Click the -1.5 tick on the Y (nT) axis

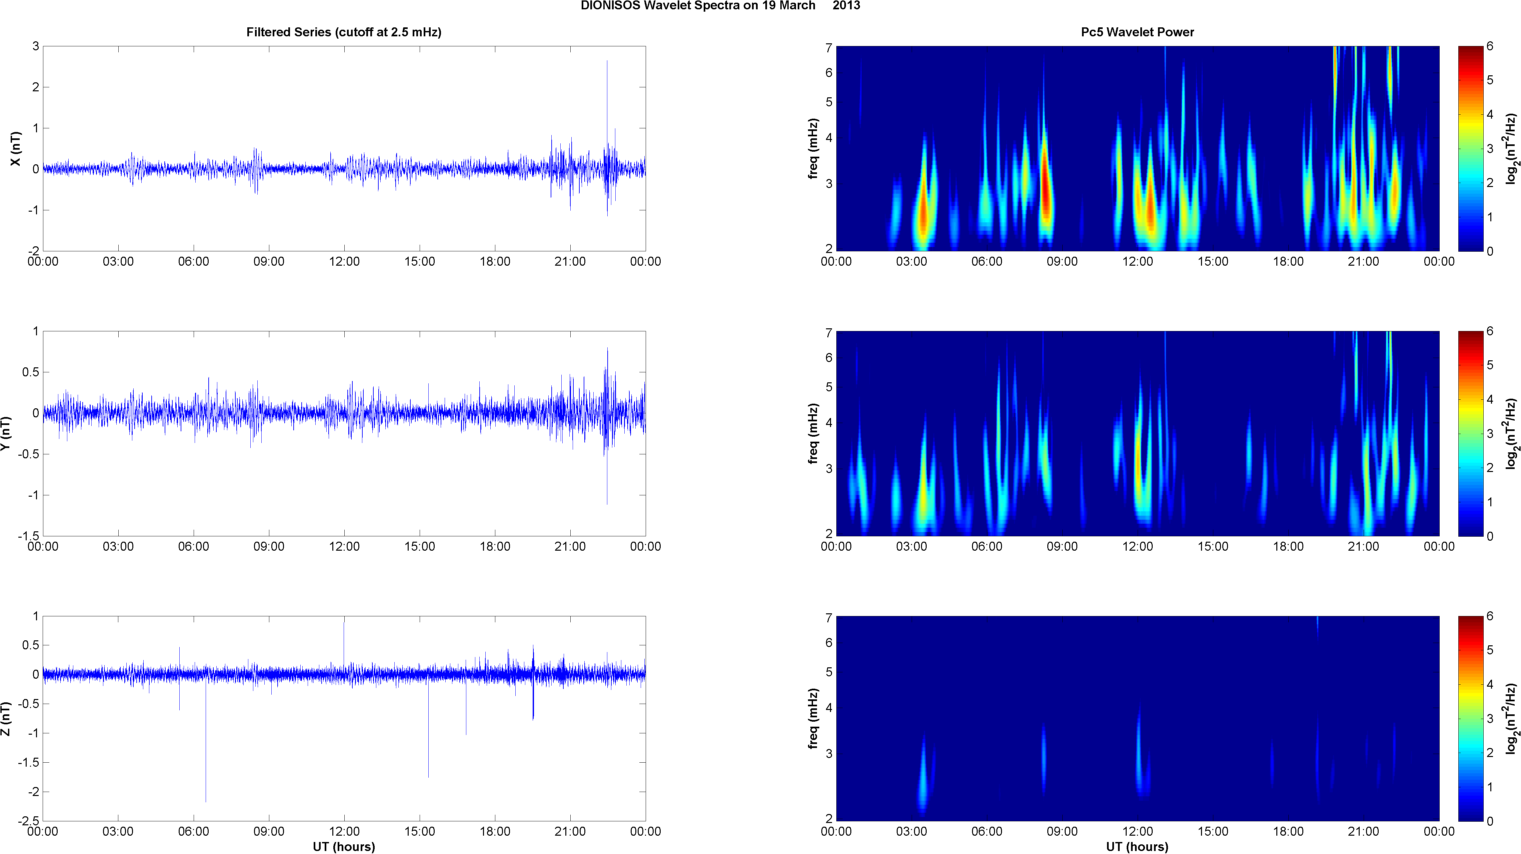click(27, 536)
